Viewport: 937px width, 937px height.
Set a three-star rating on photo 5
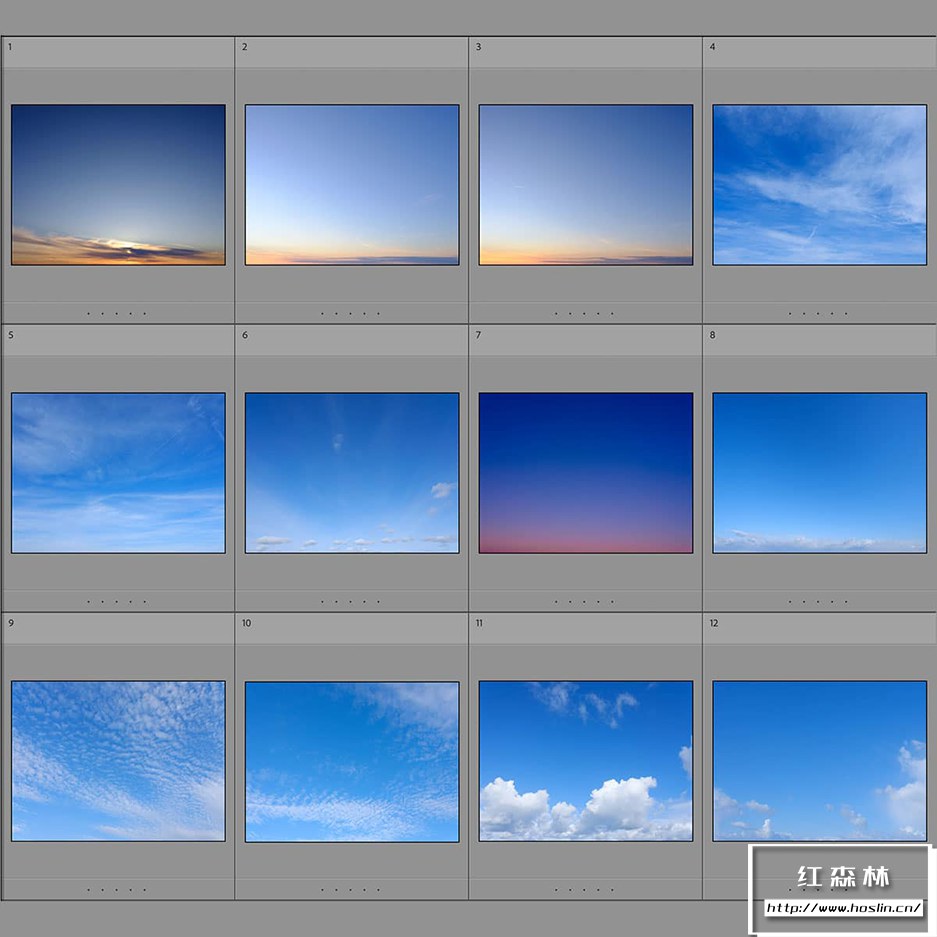[117, 602]
